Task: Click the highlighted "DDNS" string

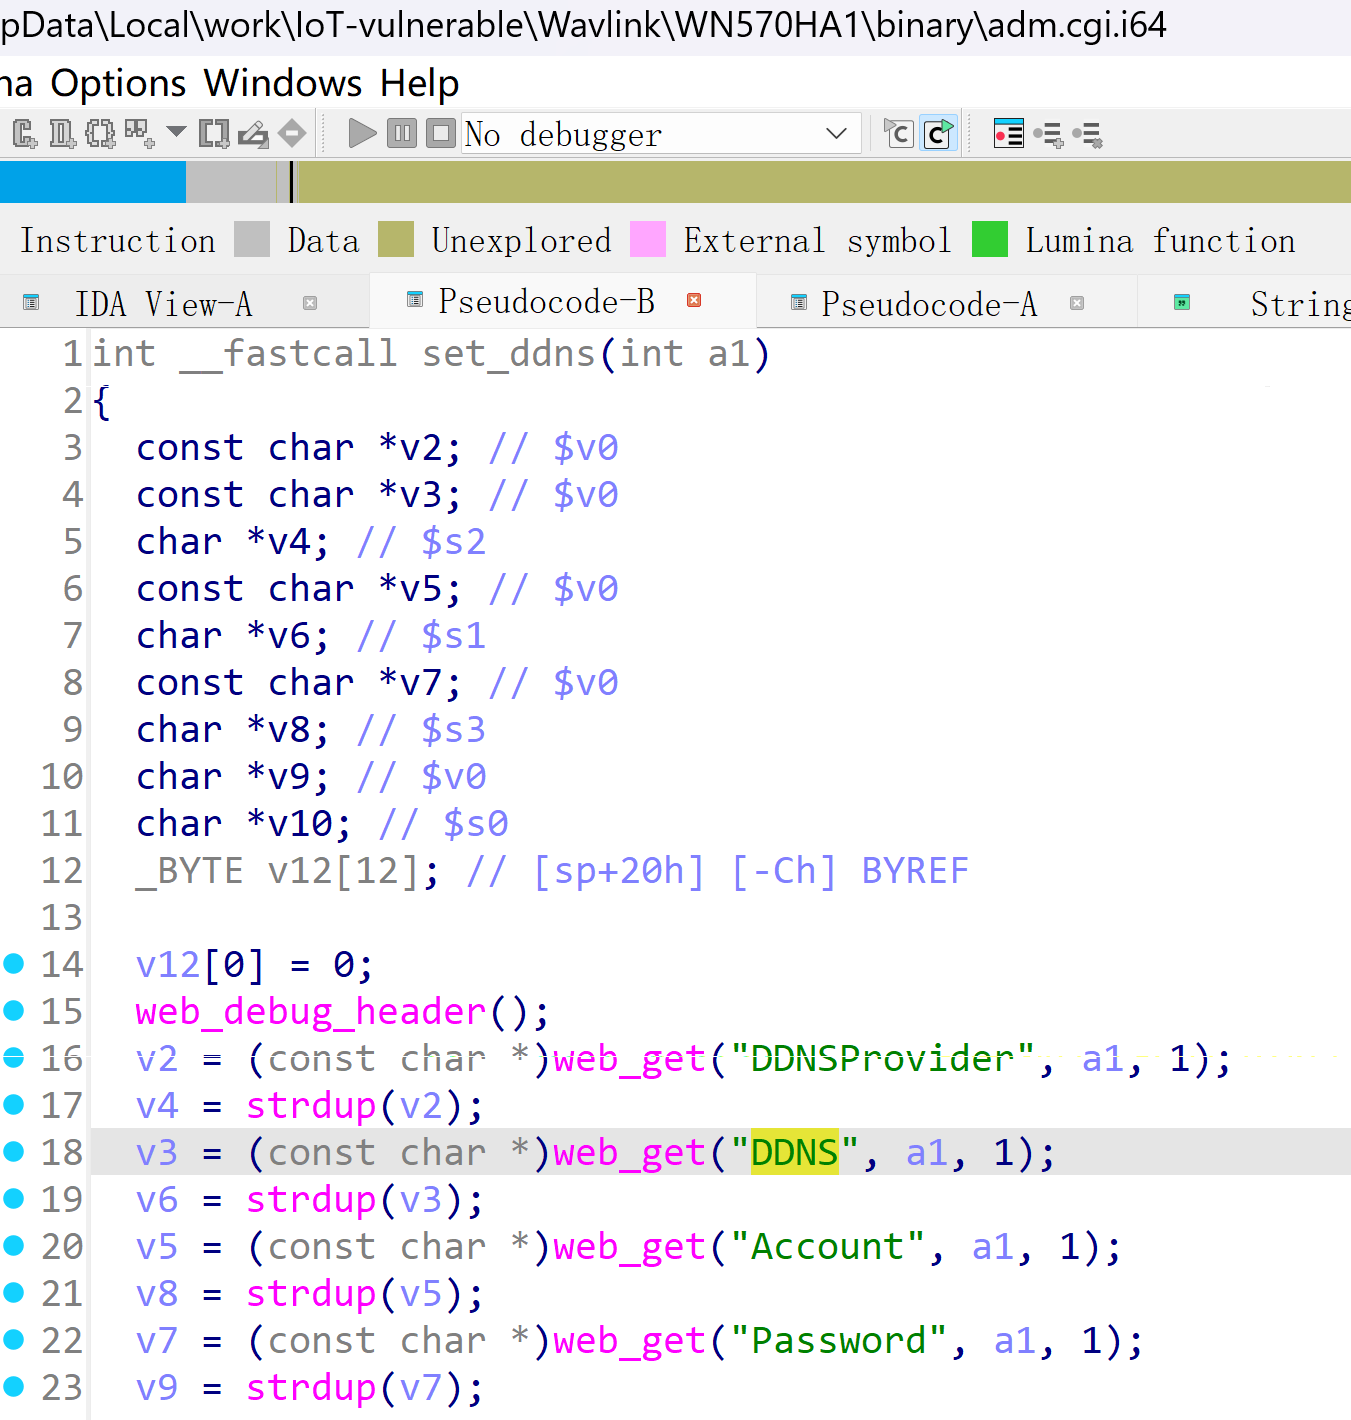Action: click(x=794, y=1153)
